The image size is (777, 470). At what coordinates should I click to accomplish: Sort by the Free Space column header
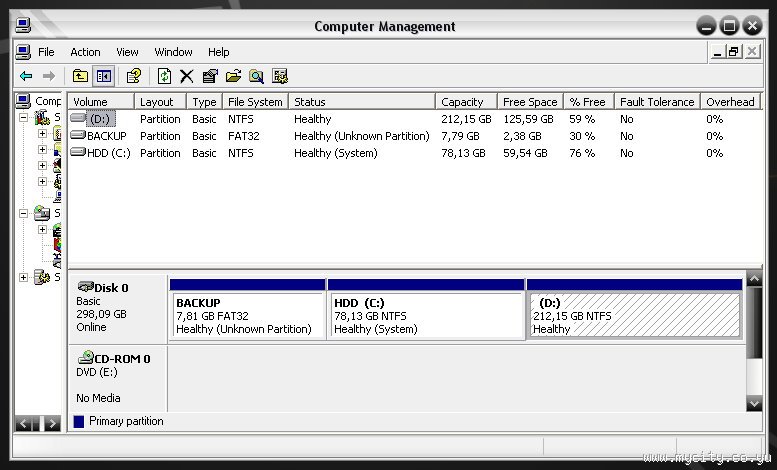coord(530,102)
